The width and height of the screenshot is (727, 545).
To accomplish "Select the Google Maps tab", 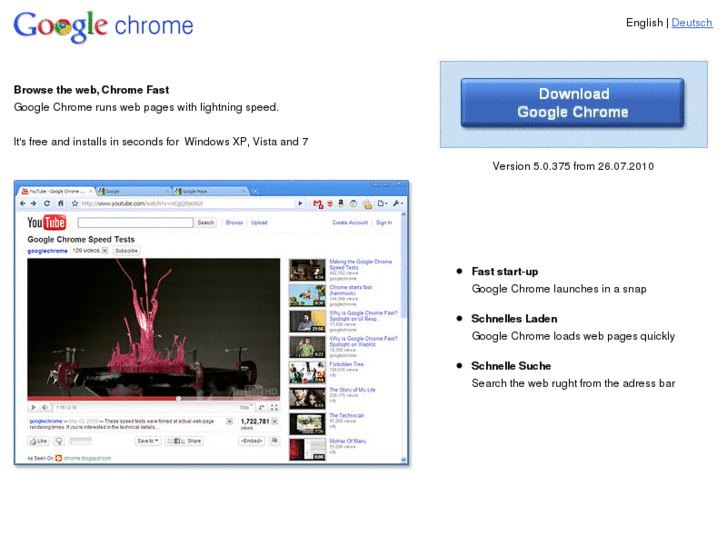I will [210, 191].
